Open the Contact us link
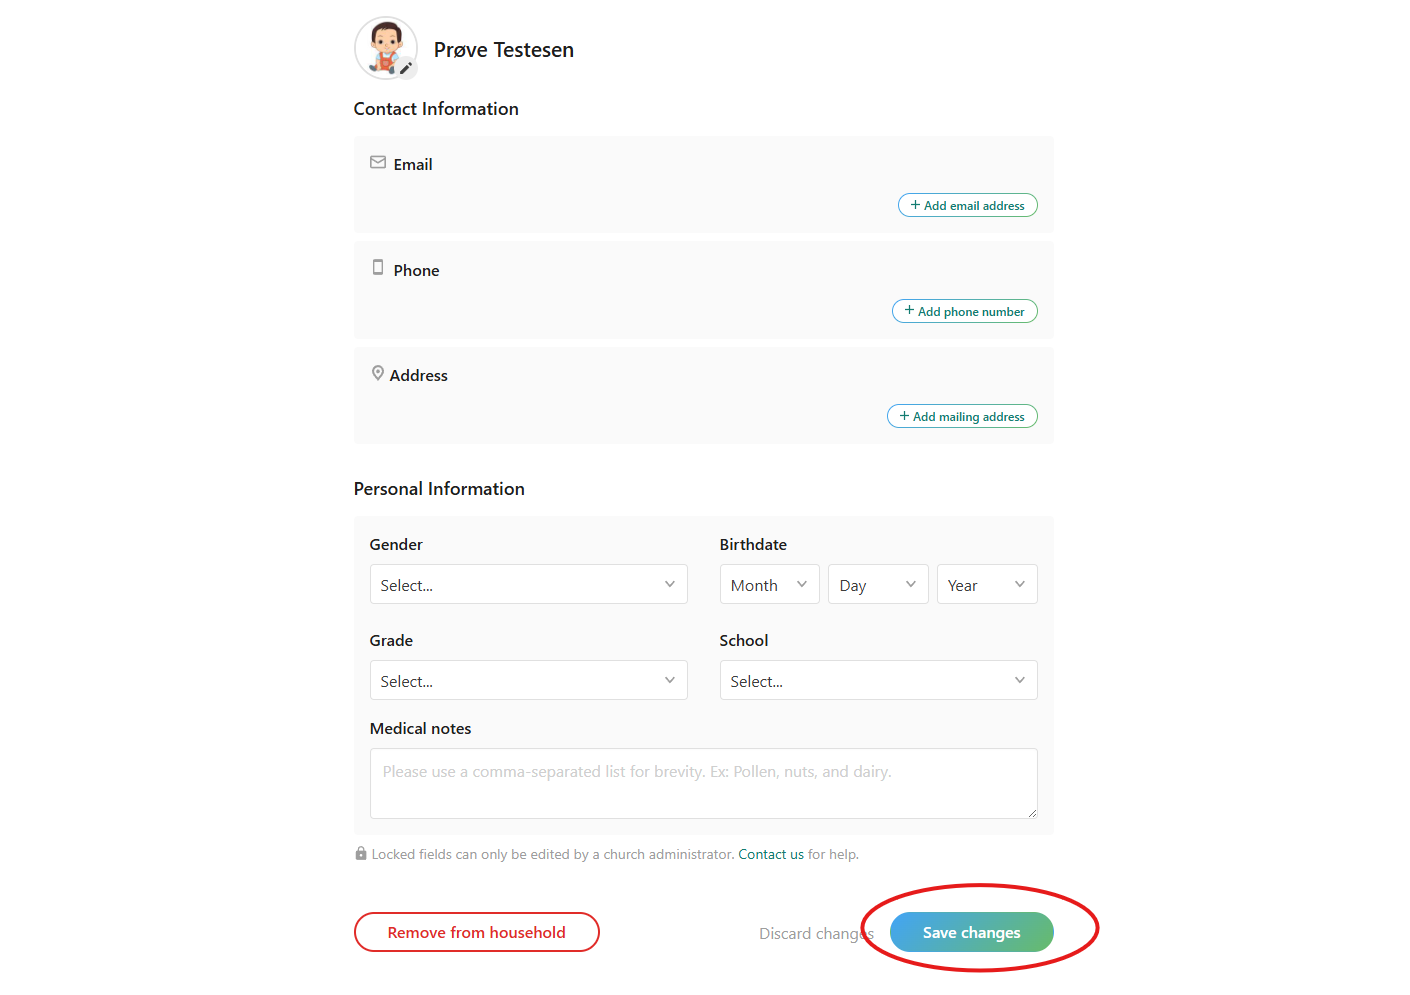This screenshot has height=995, width=1410. [x=771, y=855]
